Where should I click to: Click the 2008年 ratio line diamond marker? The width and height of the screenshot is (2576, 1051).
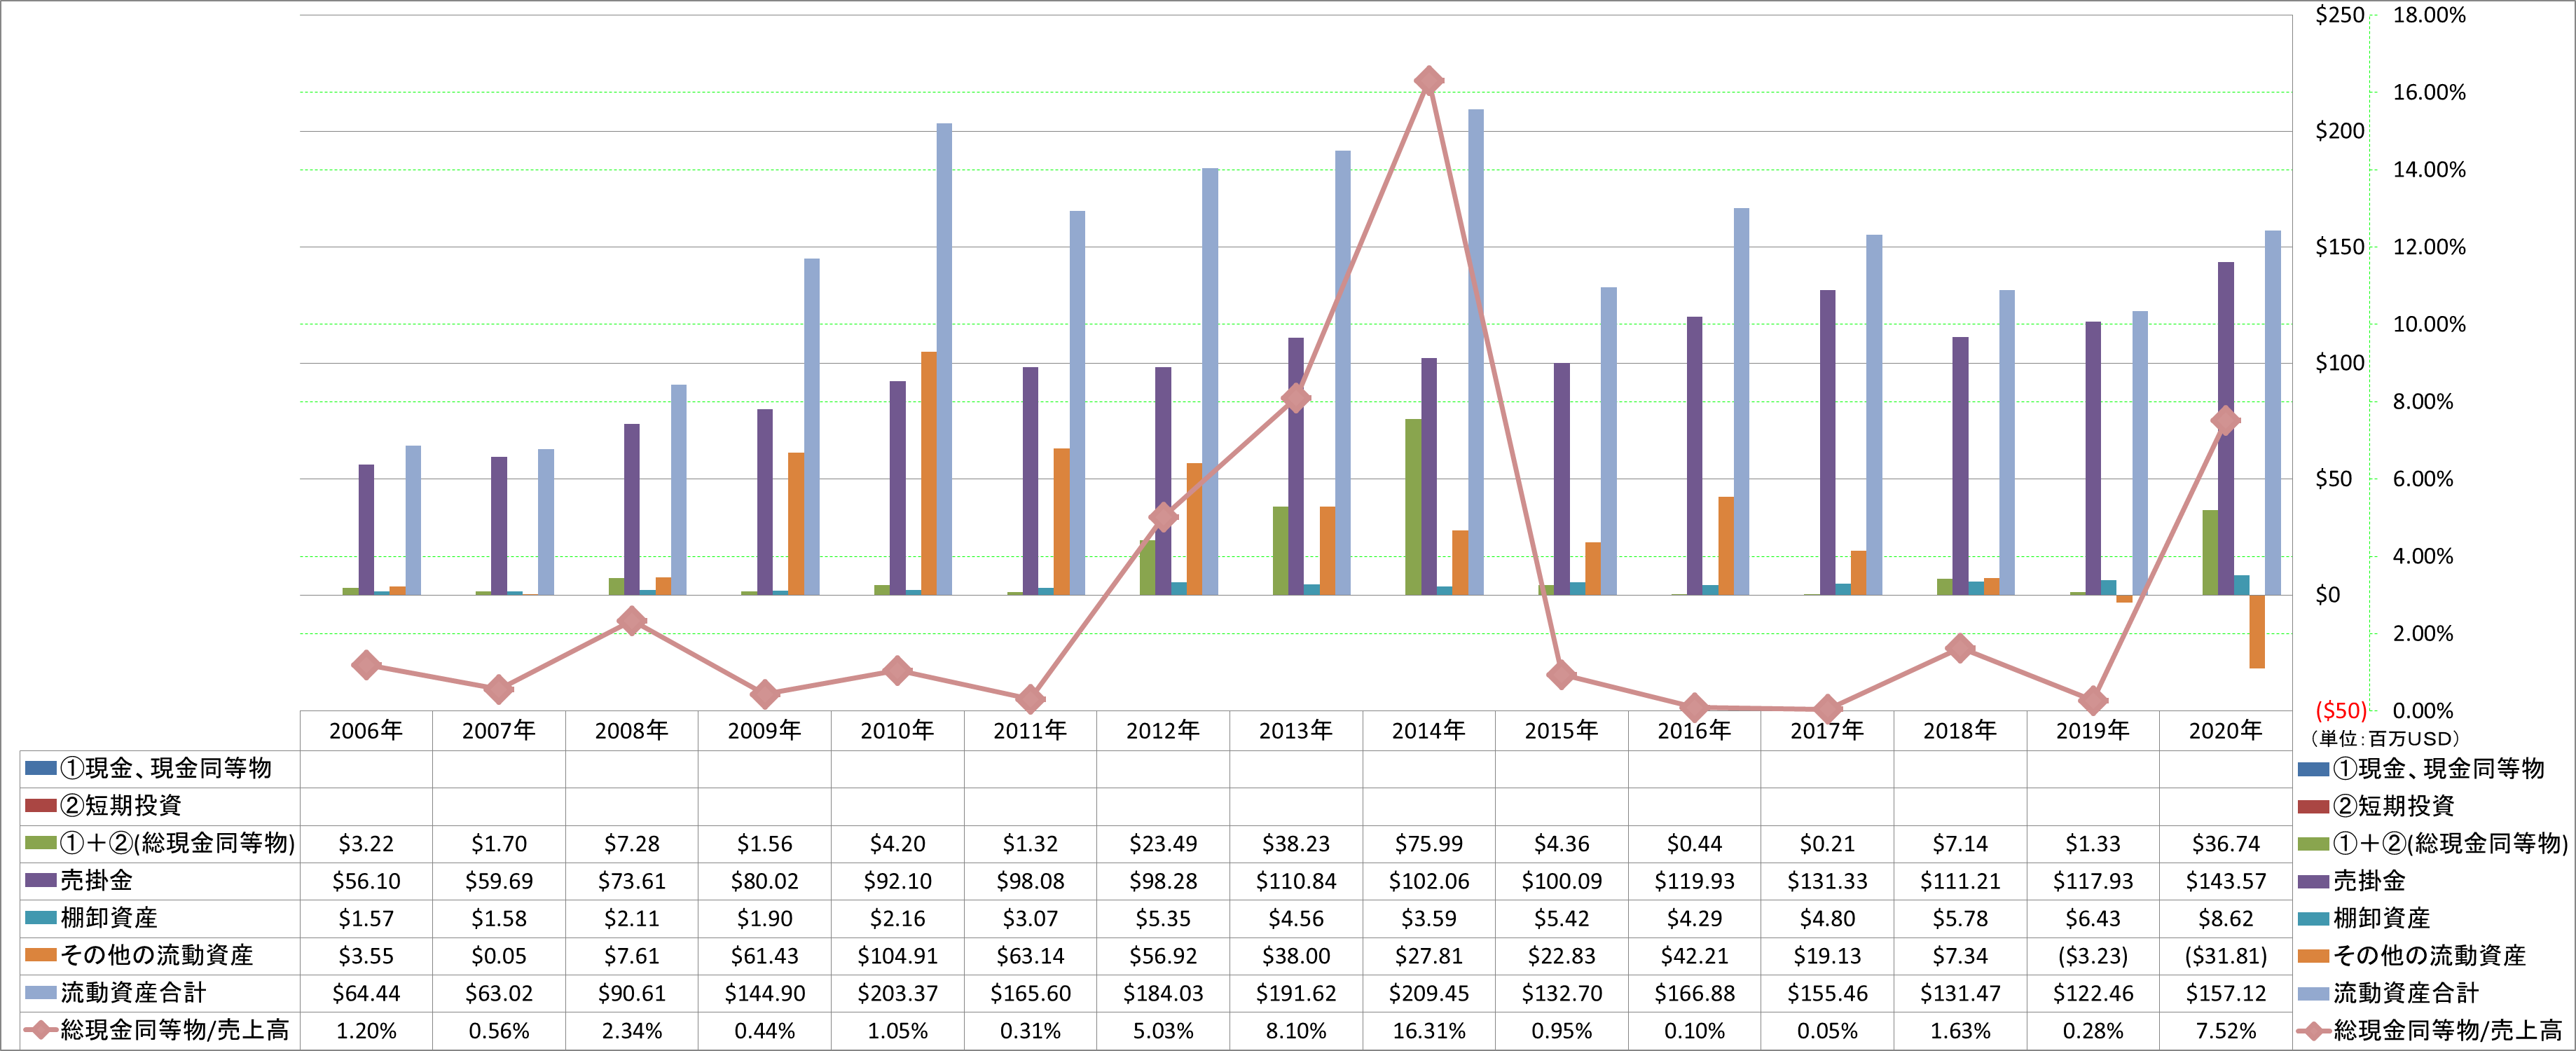tap(631, 621)
